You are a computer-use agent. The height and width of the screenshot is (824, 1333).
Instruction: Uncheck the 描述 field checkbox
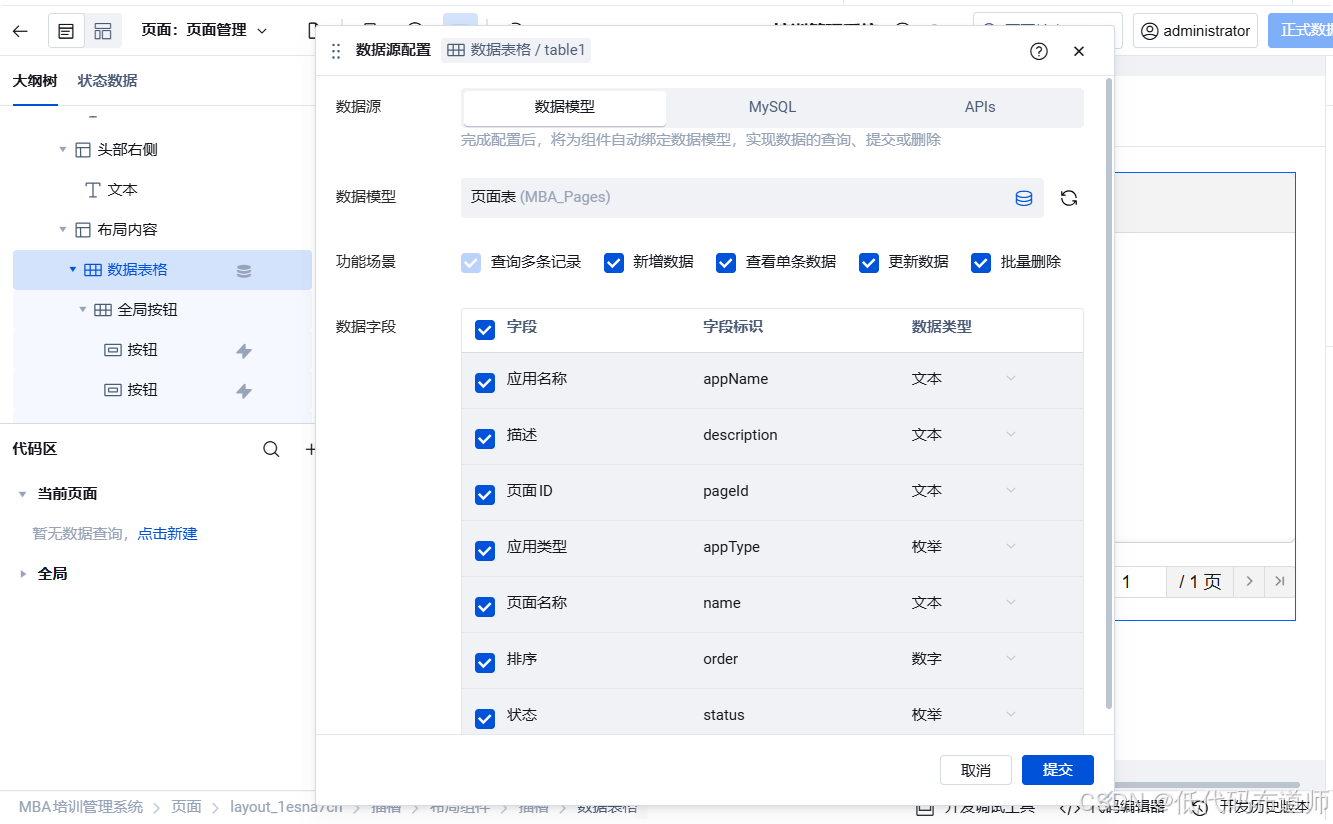pyautogui.click(x=485, y=438)
